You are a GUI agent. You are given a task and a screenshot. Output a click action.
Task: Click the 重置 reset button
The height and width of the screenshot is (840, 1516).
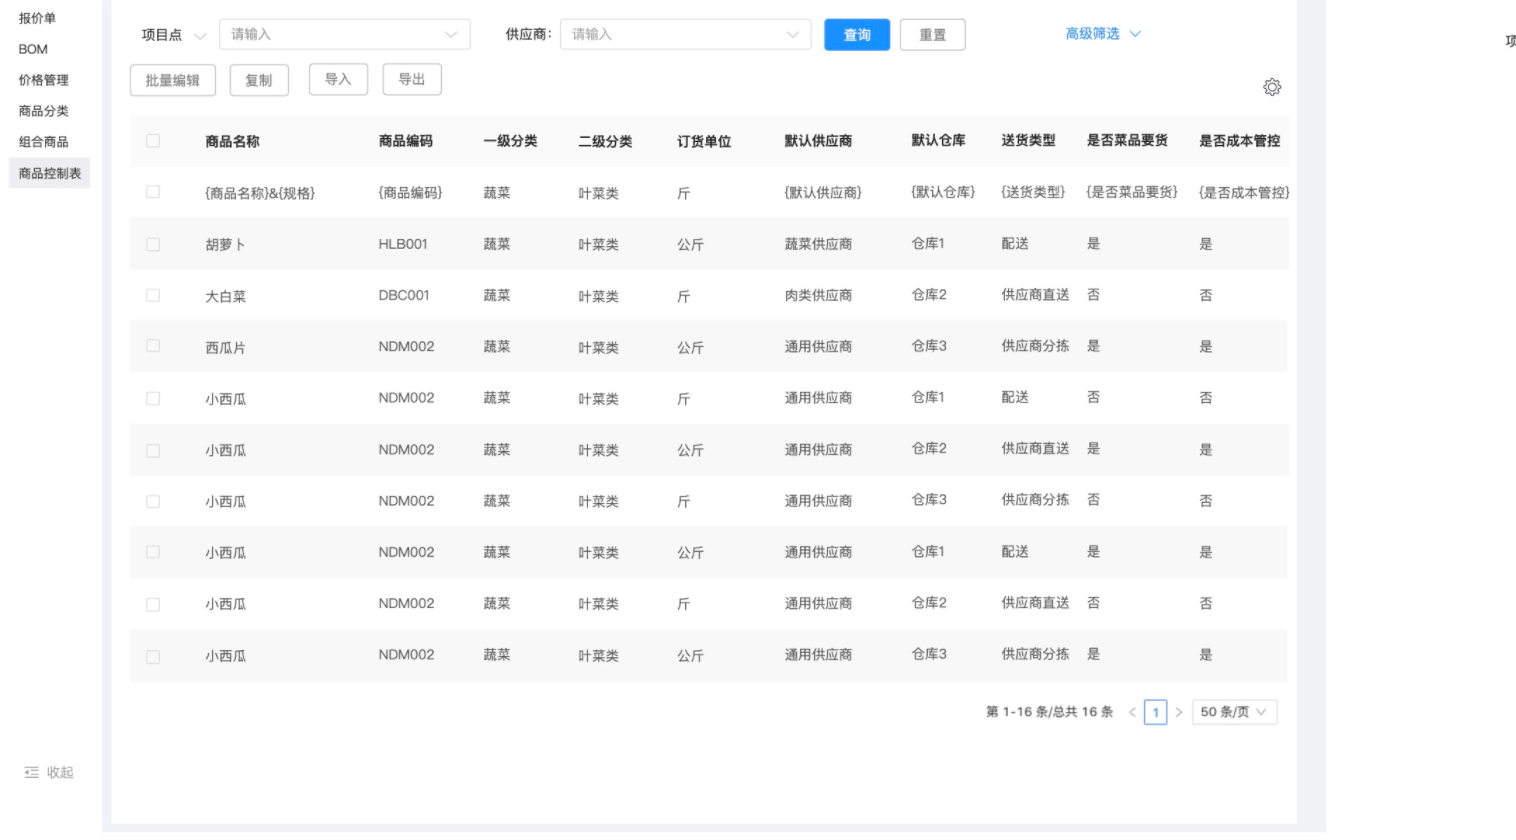point(933,35)
